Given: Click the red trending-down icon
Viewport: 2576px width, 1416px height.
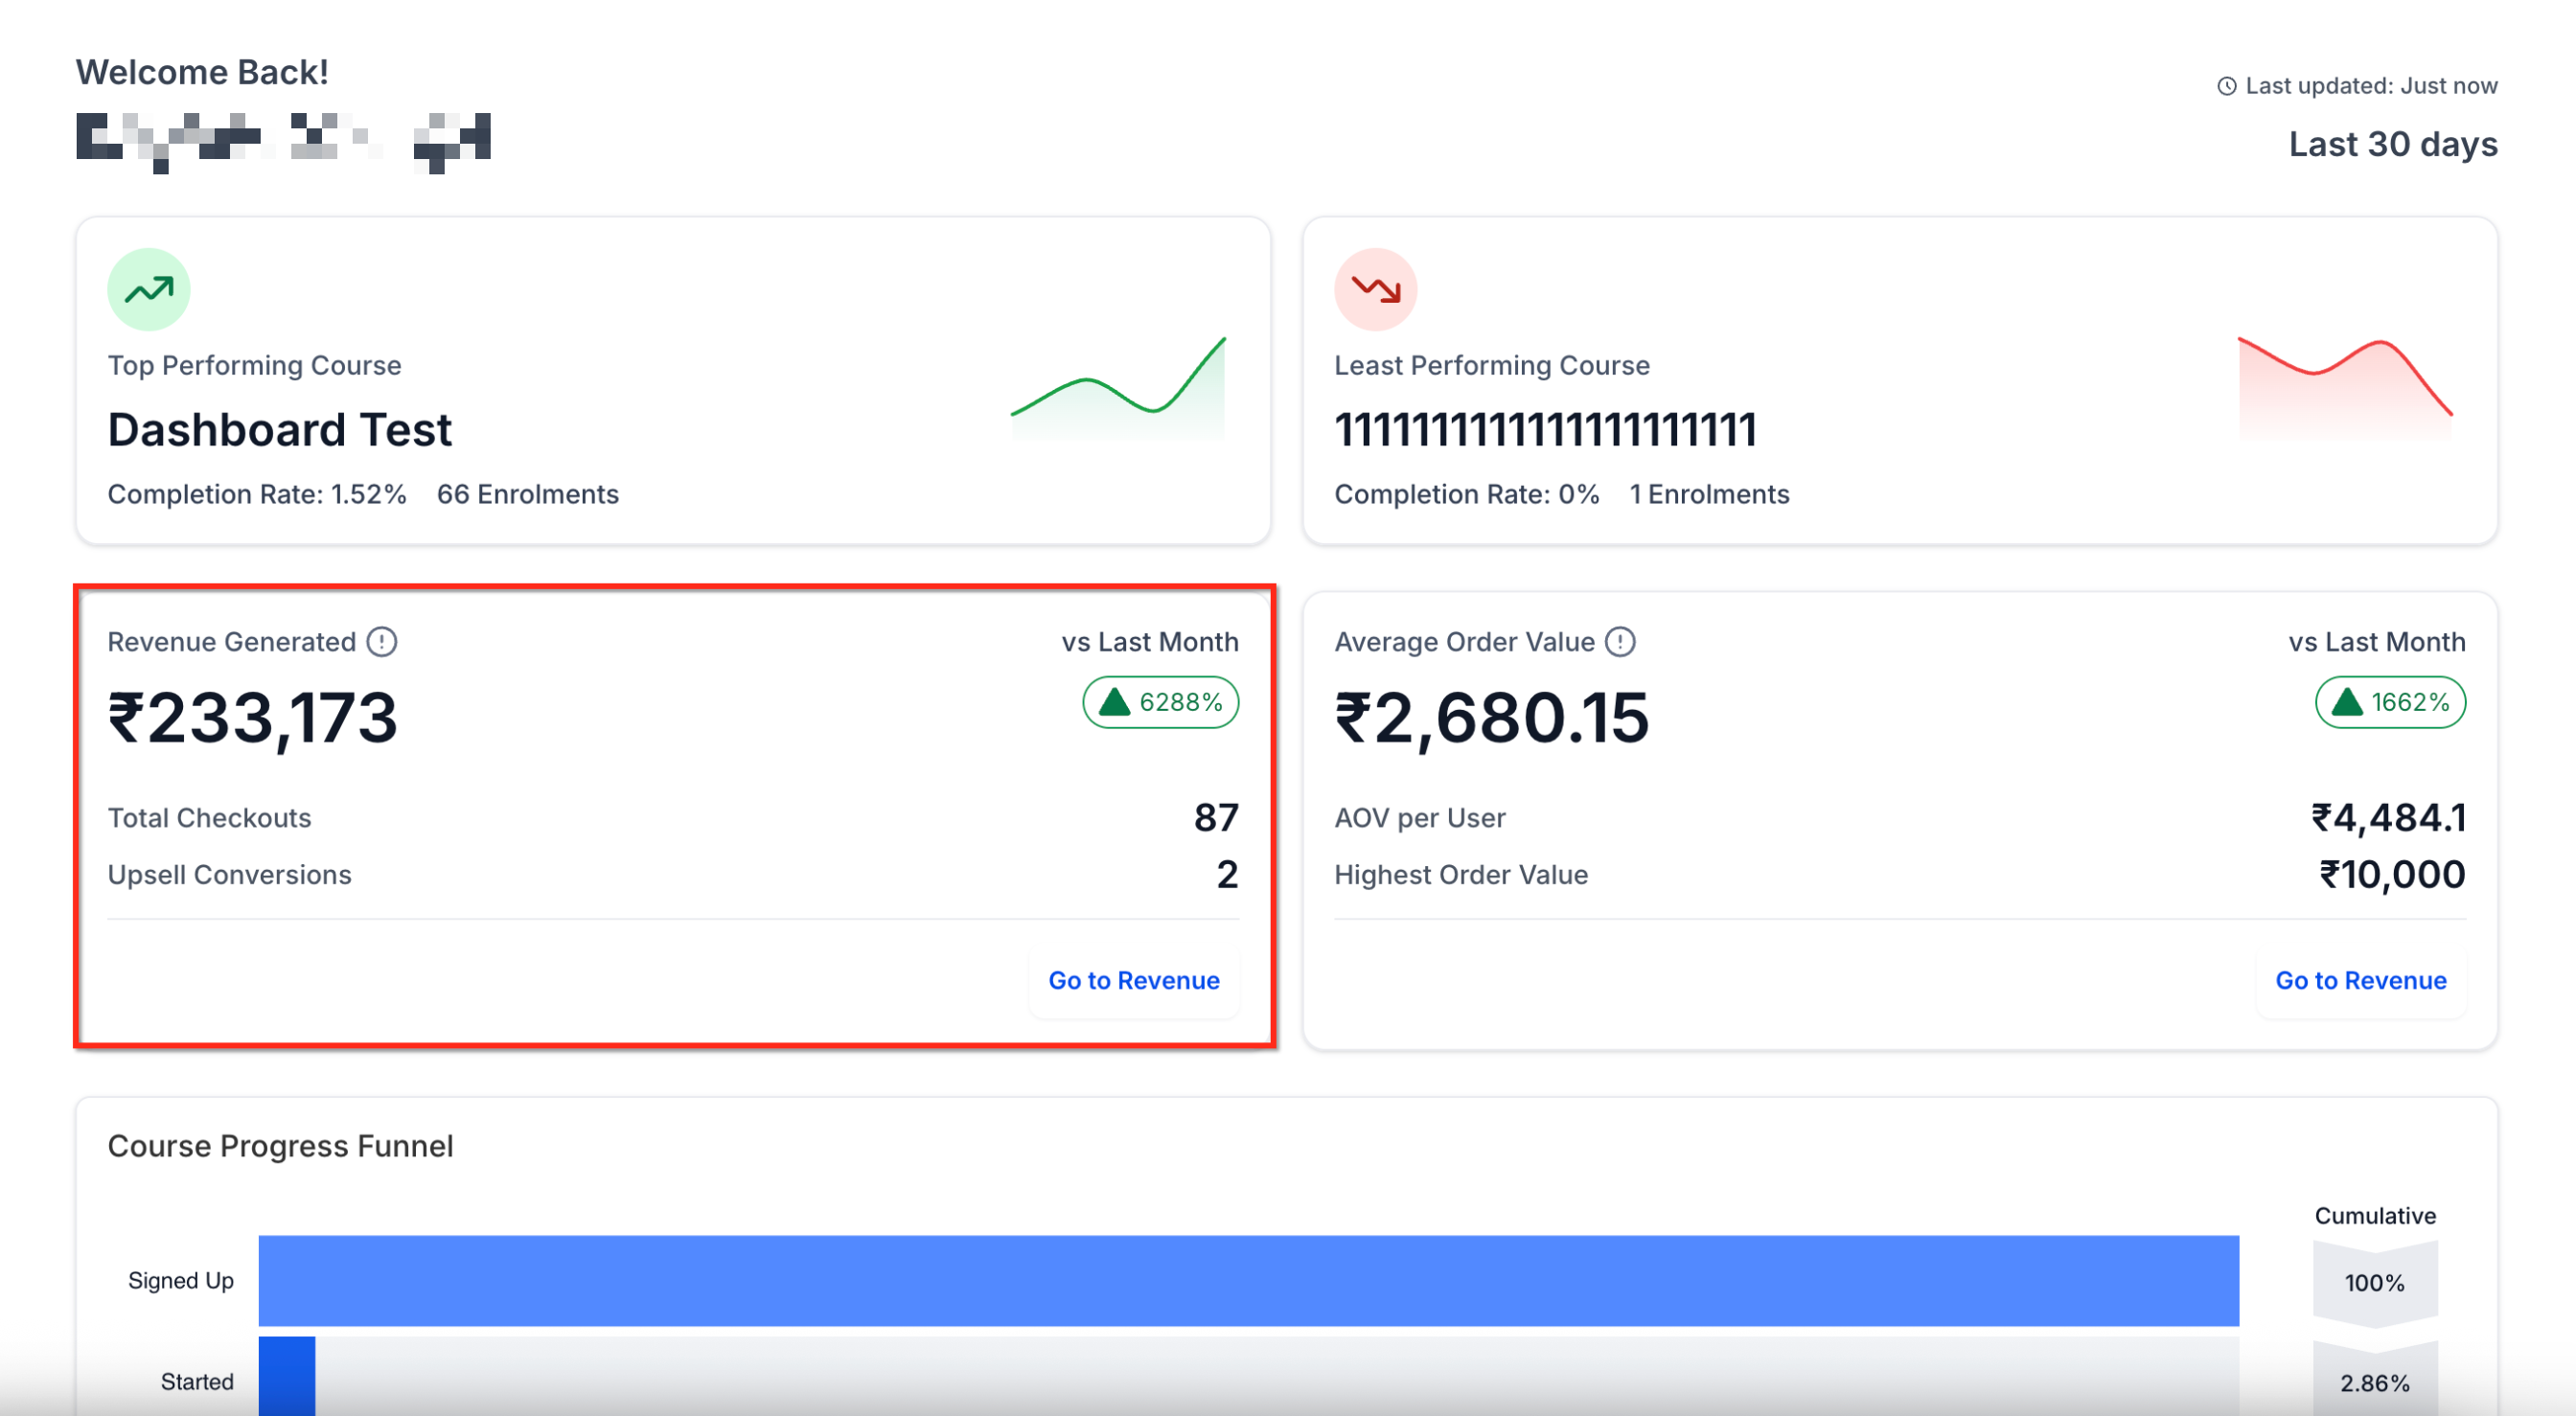Looking at the screenshot, I should pos(1375,290).
